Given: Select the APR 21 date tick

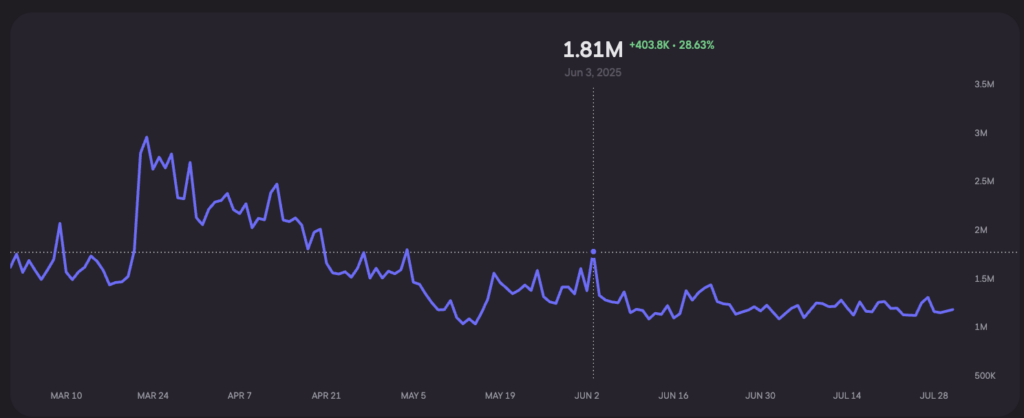Looking at the screenshot, I should (x=327, y=396).
